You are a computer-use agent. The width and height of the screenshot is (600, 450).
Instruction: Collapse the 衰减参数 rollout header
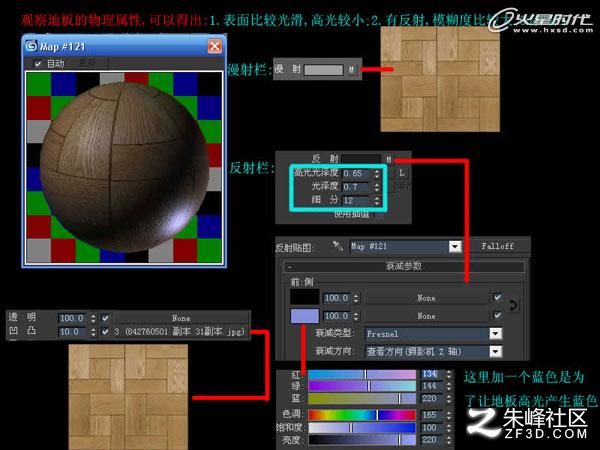[x=404, y=266]
